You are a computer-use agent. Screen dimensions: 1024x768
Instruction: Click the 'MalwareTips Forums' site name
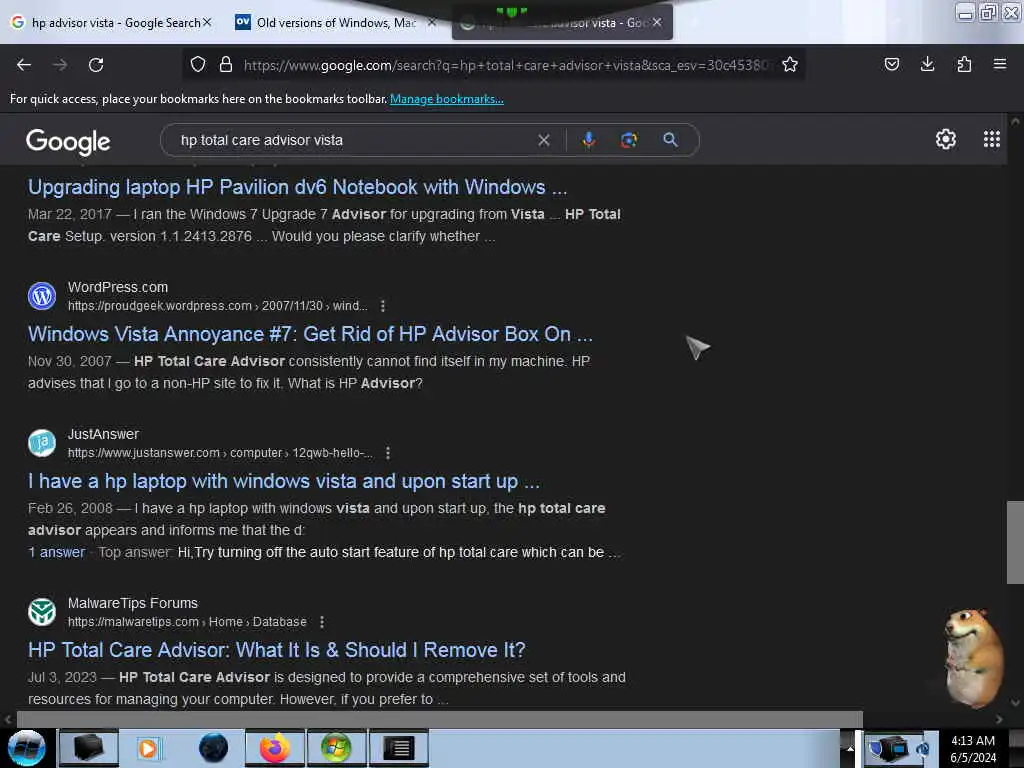133,603
